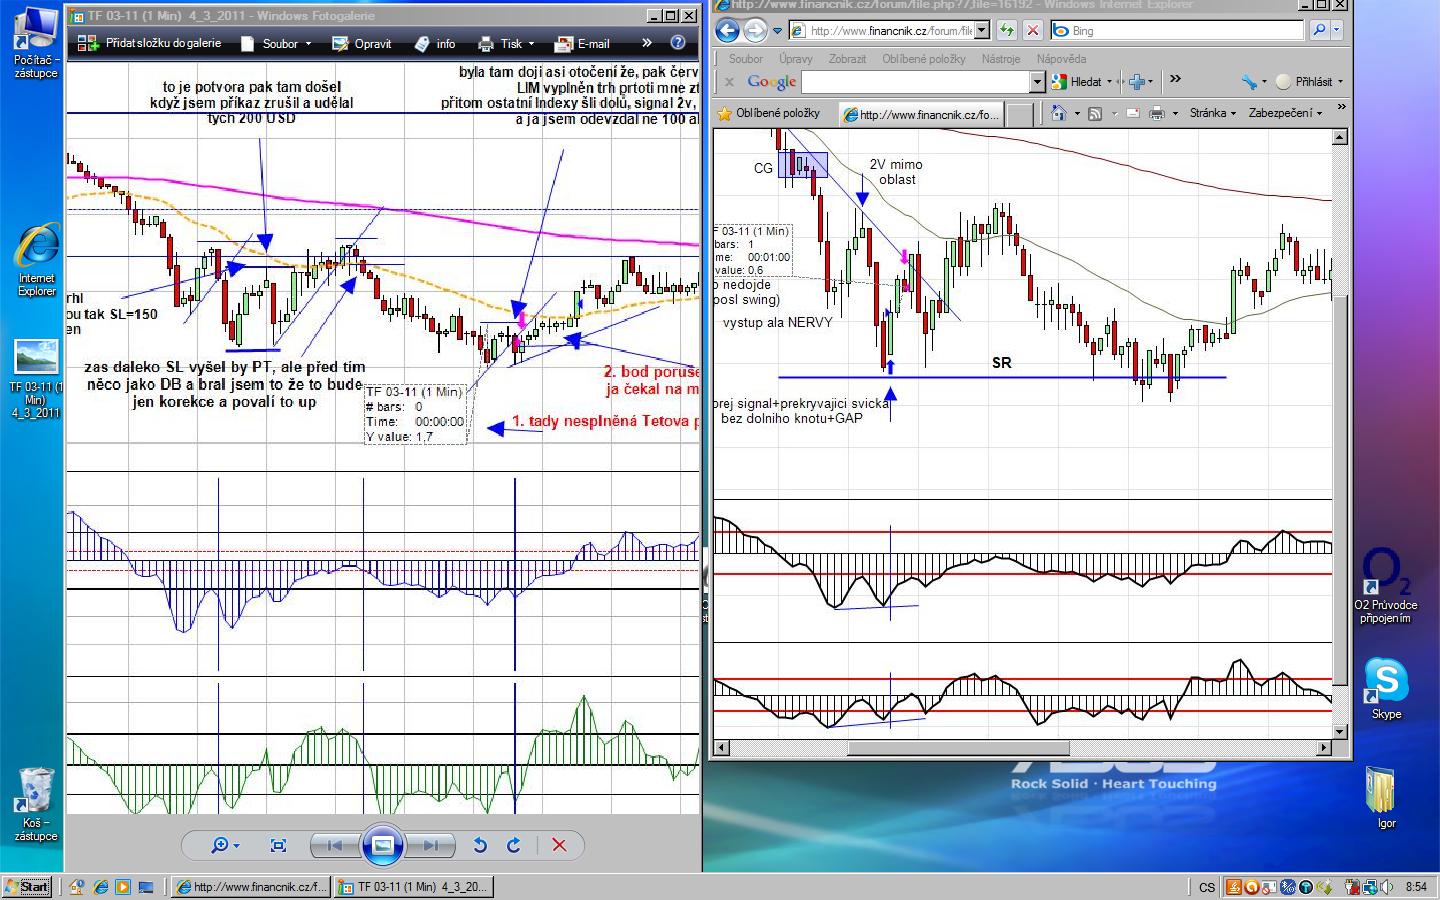Go to the next photo
Screen dimensions: 1440x900
click(x=430, y=845)
